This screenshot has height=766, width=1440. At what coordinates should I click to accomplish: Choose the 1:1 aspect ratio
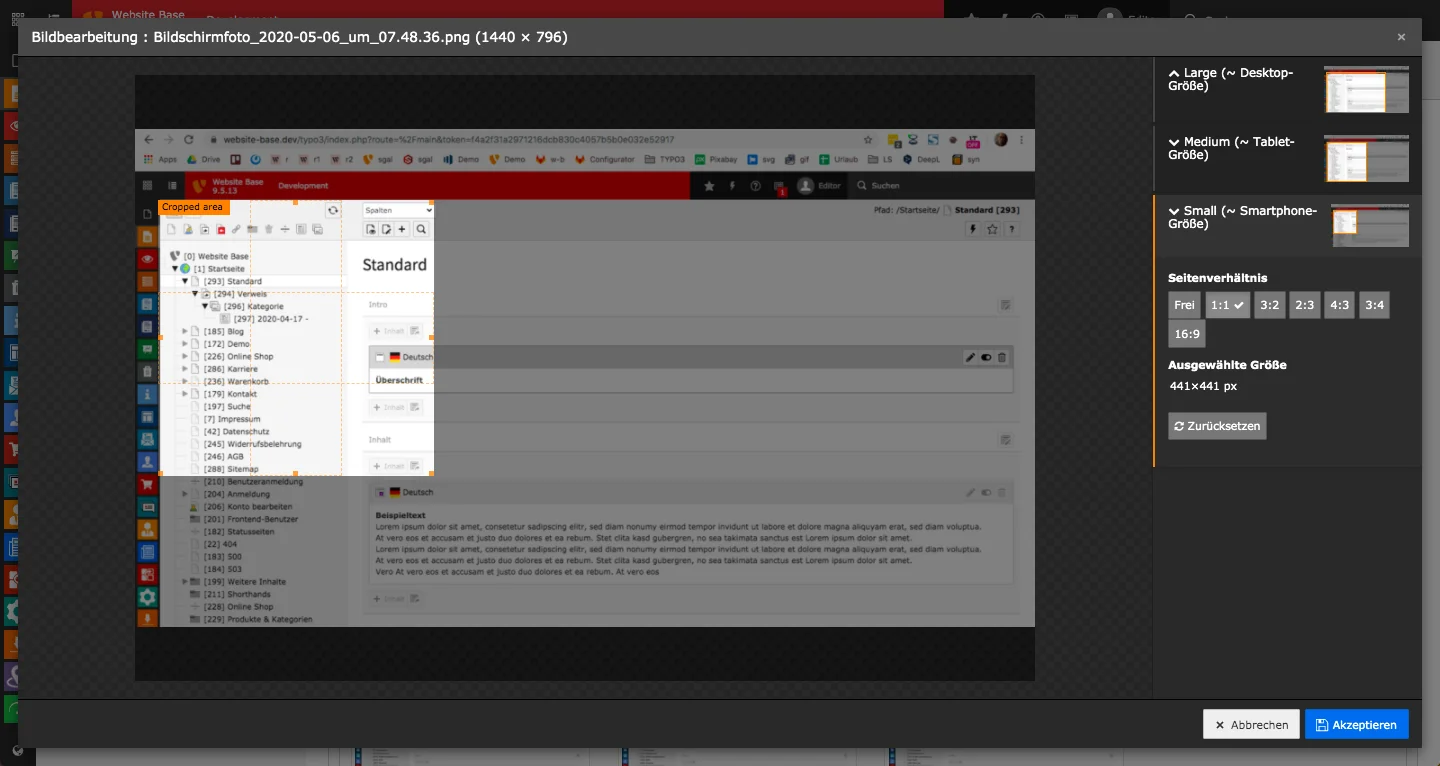tap(1227, 305)
